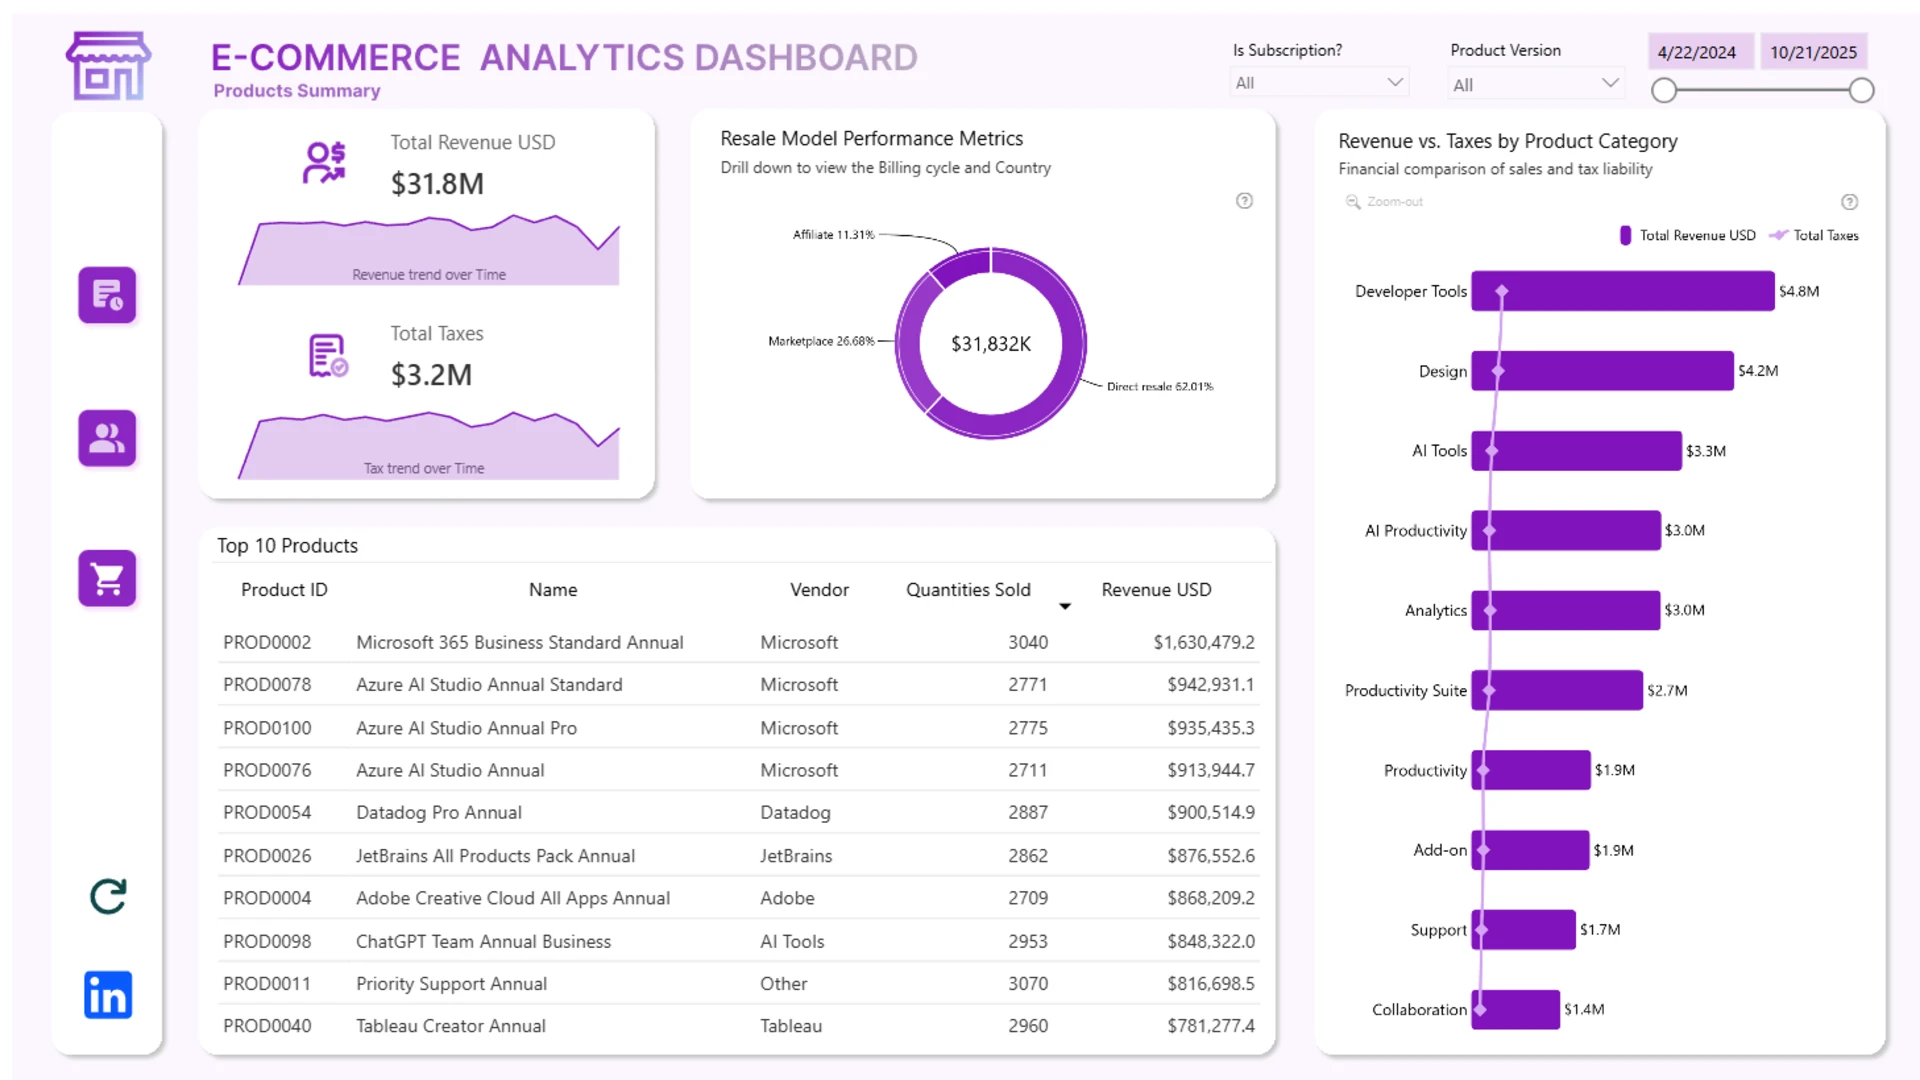Click the Products Summary subtitle
The image size is (1920, 1080).
(297, 91)
